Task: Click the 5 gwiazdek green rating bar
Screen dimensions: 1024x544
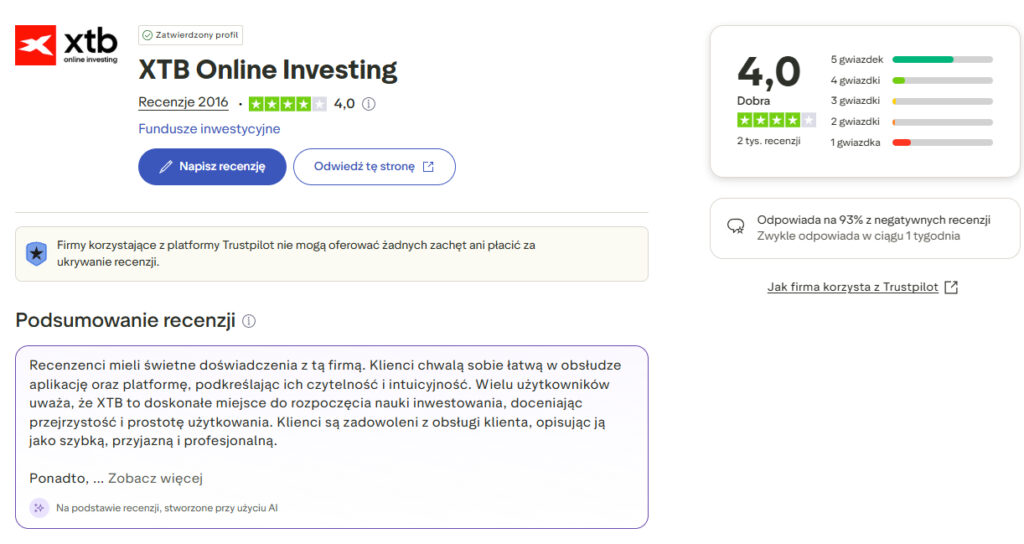Action: point(942,59)
